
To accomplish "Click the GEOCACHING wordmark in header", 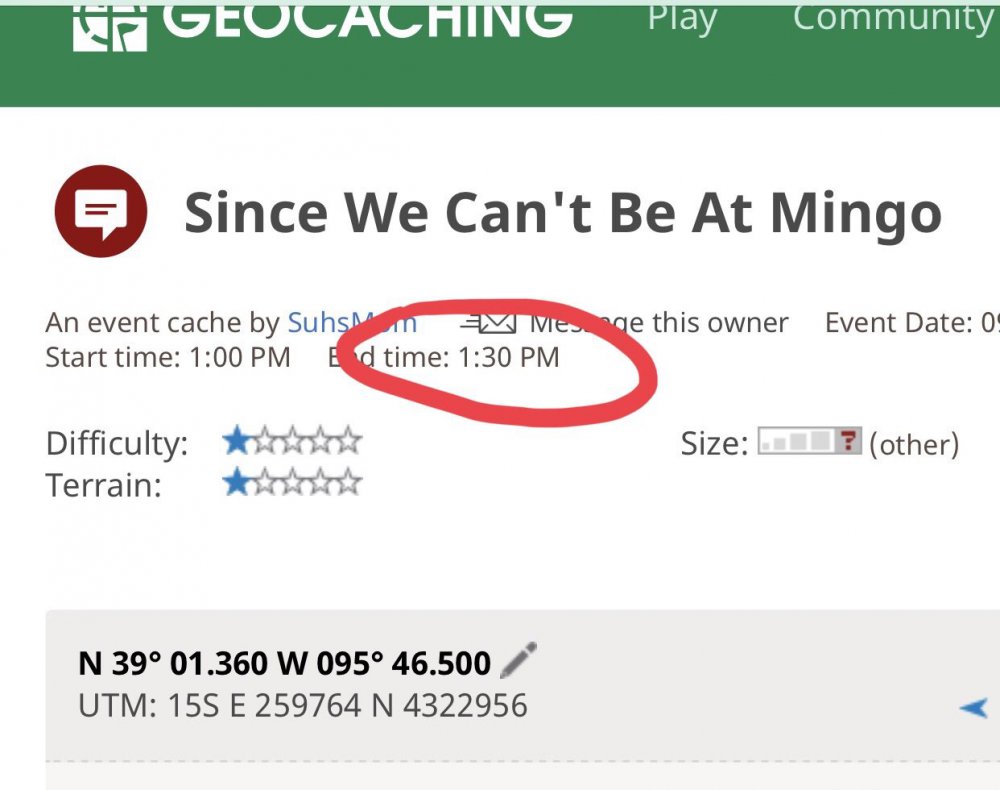I will (x=367, y=21).
